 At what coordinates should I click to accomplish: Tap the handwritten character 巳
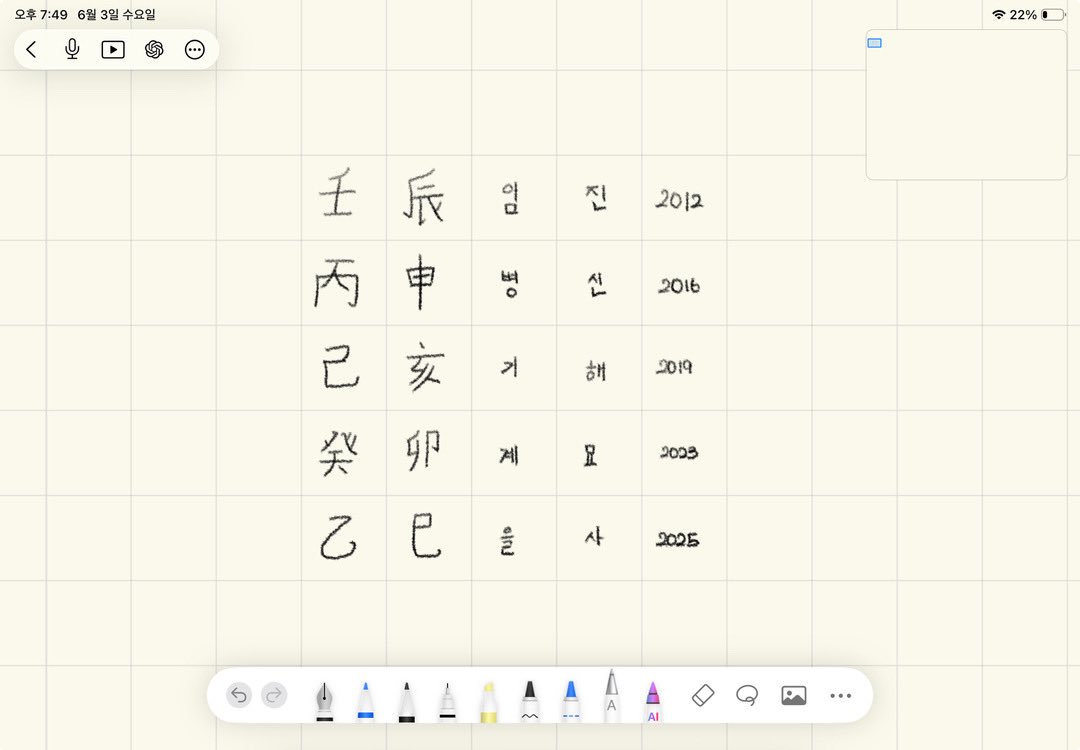click(x=425, y=535)
